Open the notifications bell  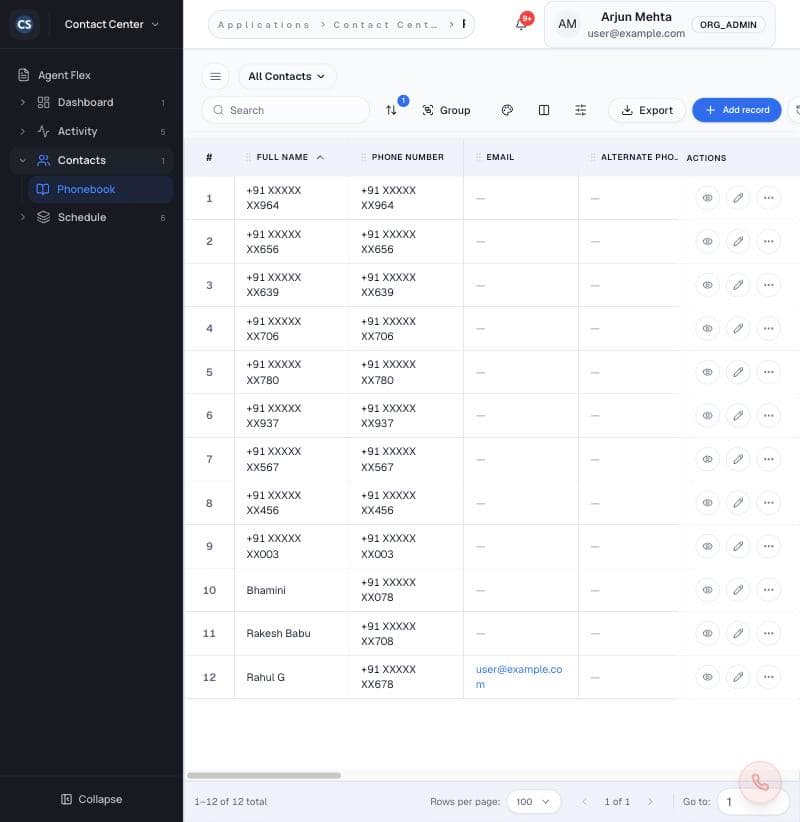tap(521, 24)
